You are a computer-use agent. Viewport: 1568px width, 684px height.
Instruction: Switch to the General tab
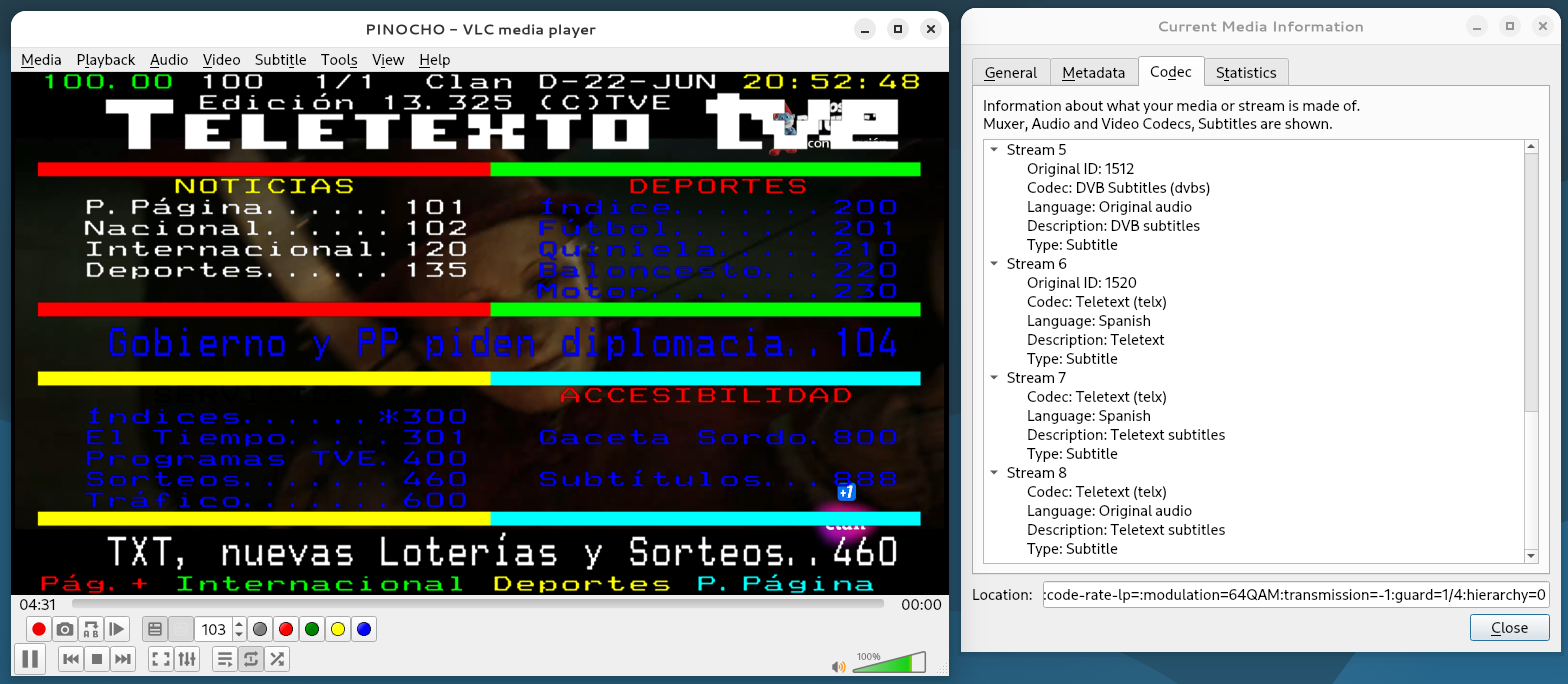1011,72
